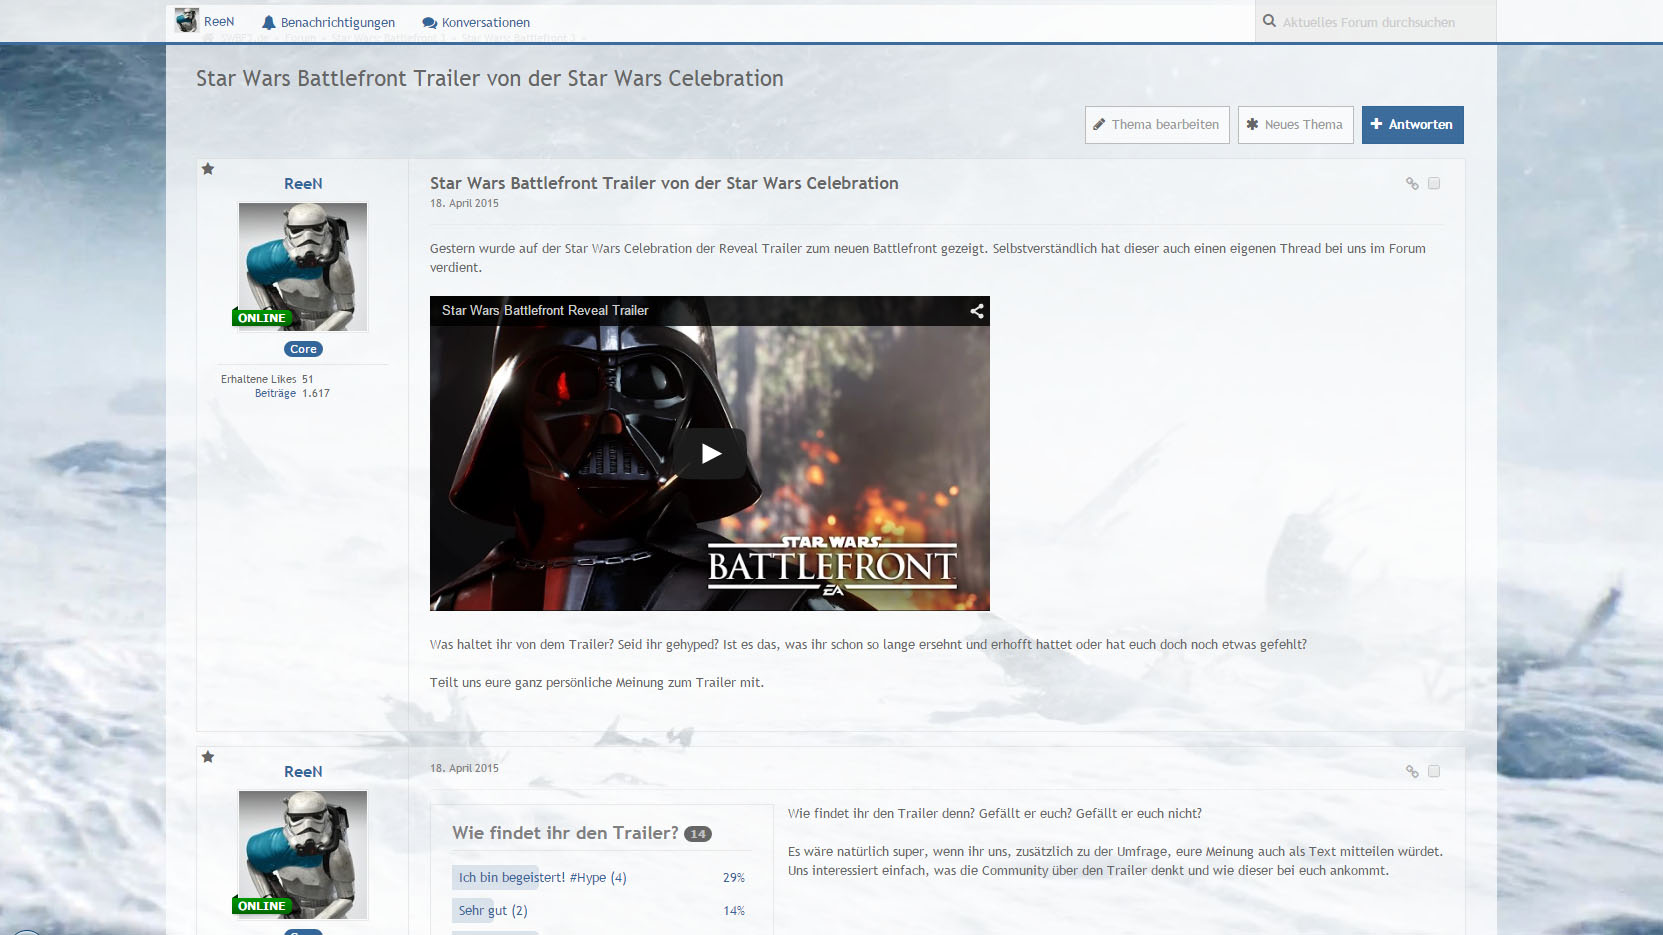Click poll option Ich bin begeistert! #Hype
The height and width of the screenshot is (935, 1663).
point(542,877)
